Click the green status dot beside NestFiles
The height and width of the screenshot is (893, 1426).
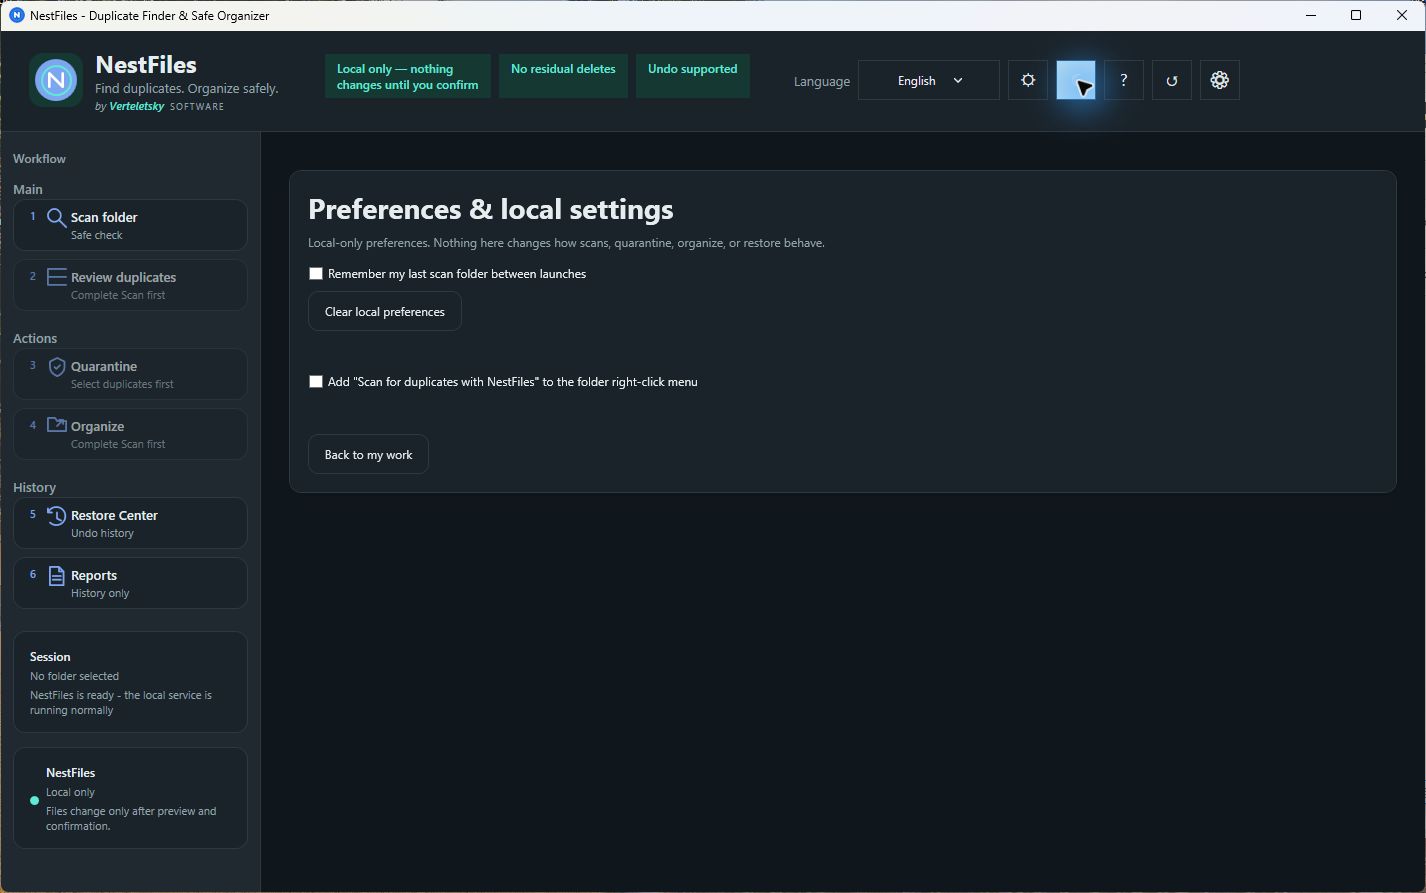point(35,800)
